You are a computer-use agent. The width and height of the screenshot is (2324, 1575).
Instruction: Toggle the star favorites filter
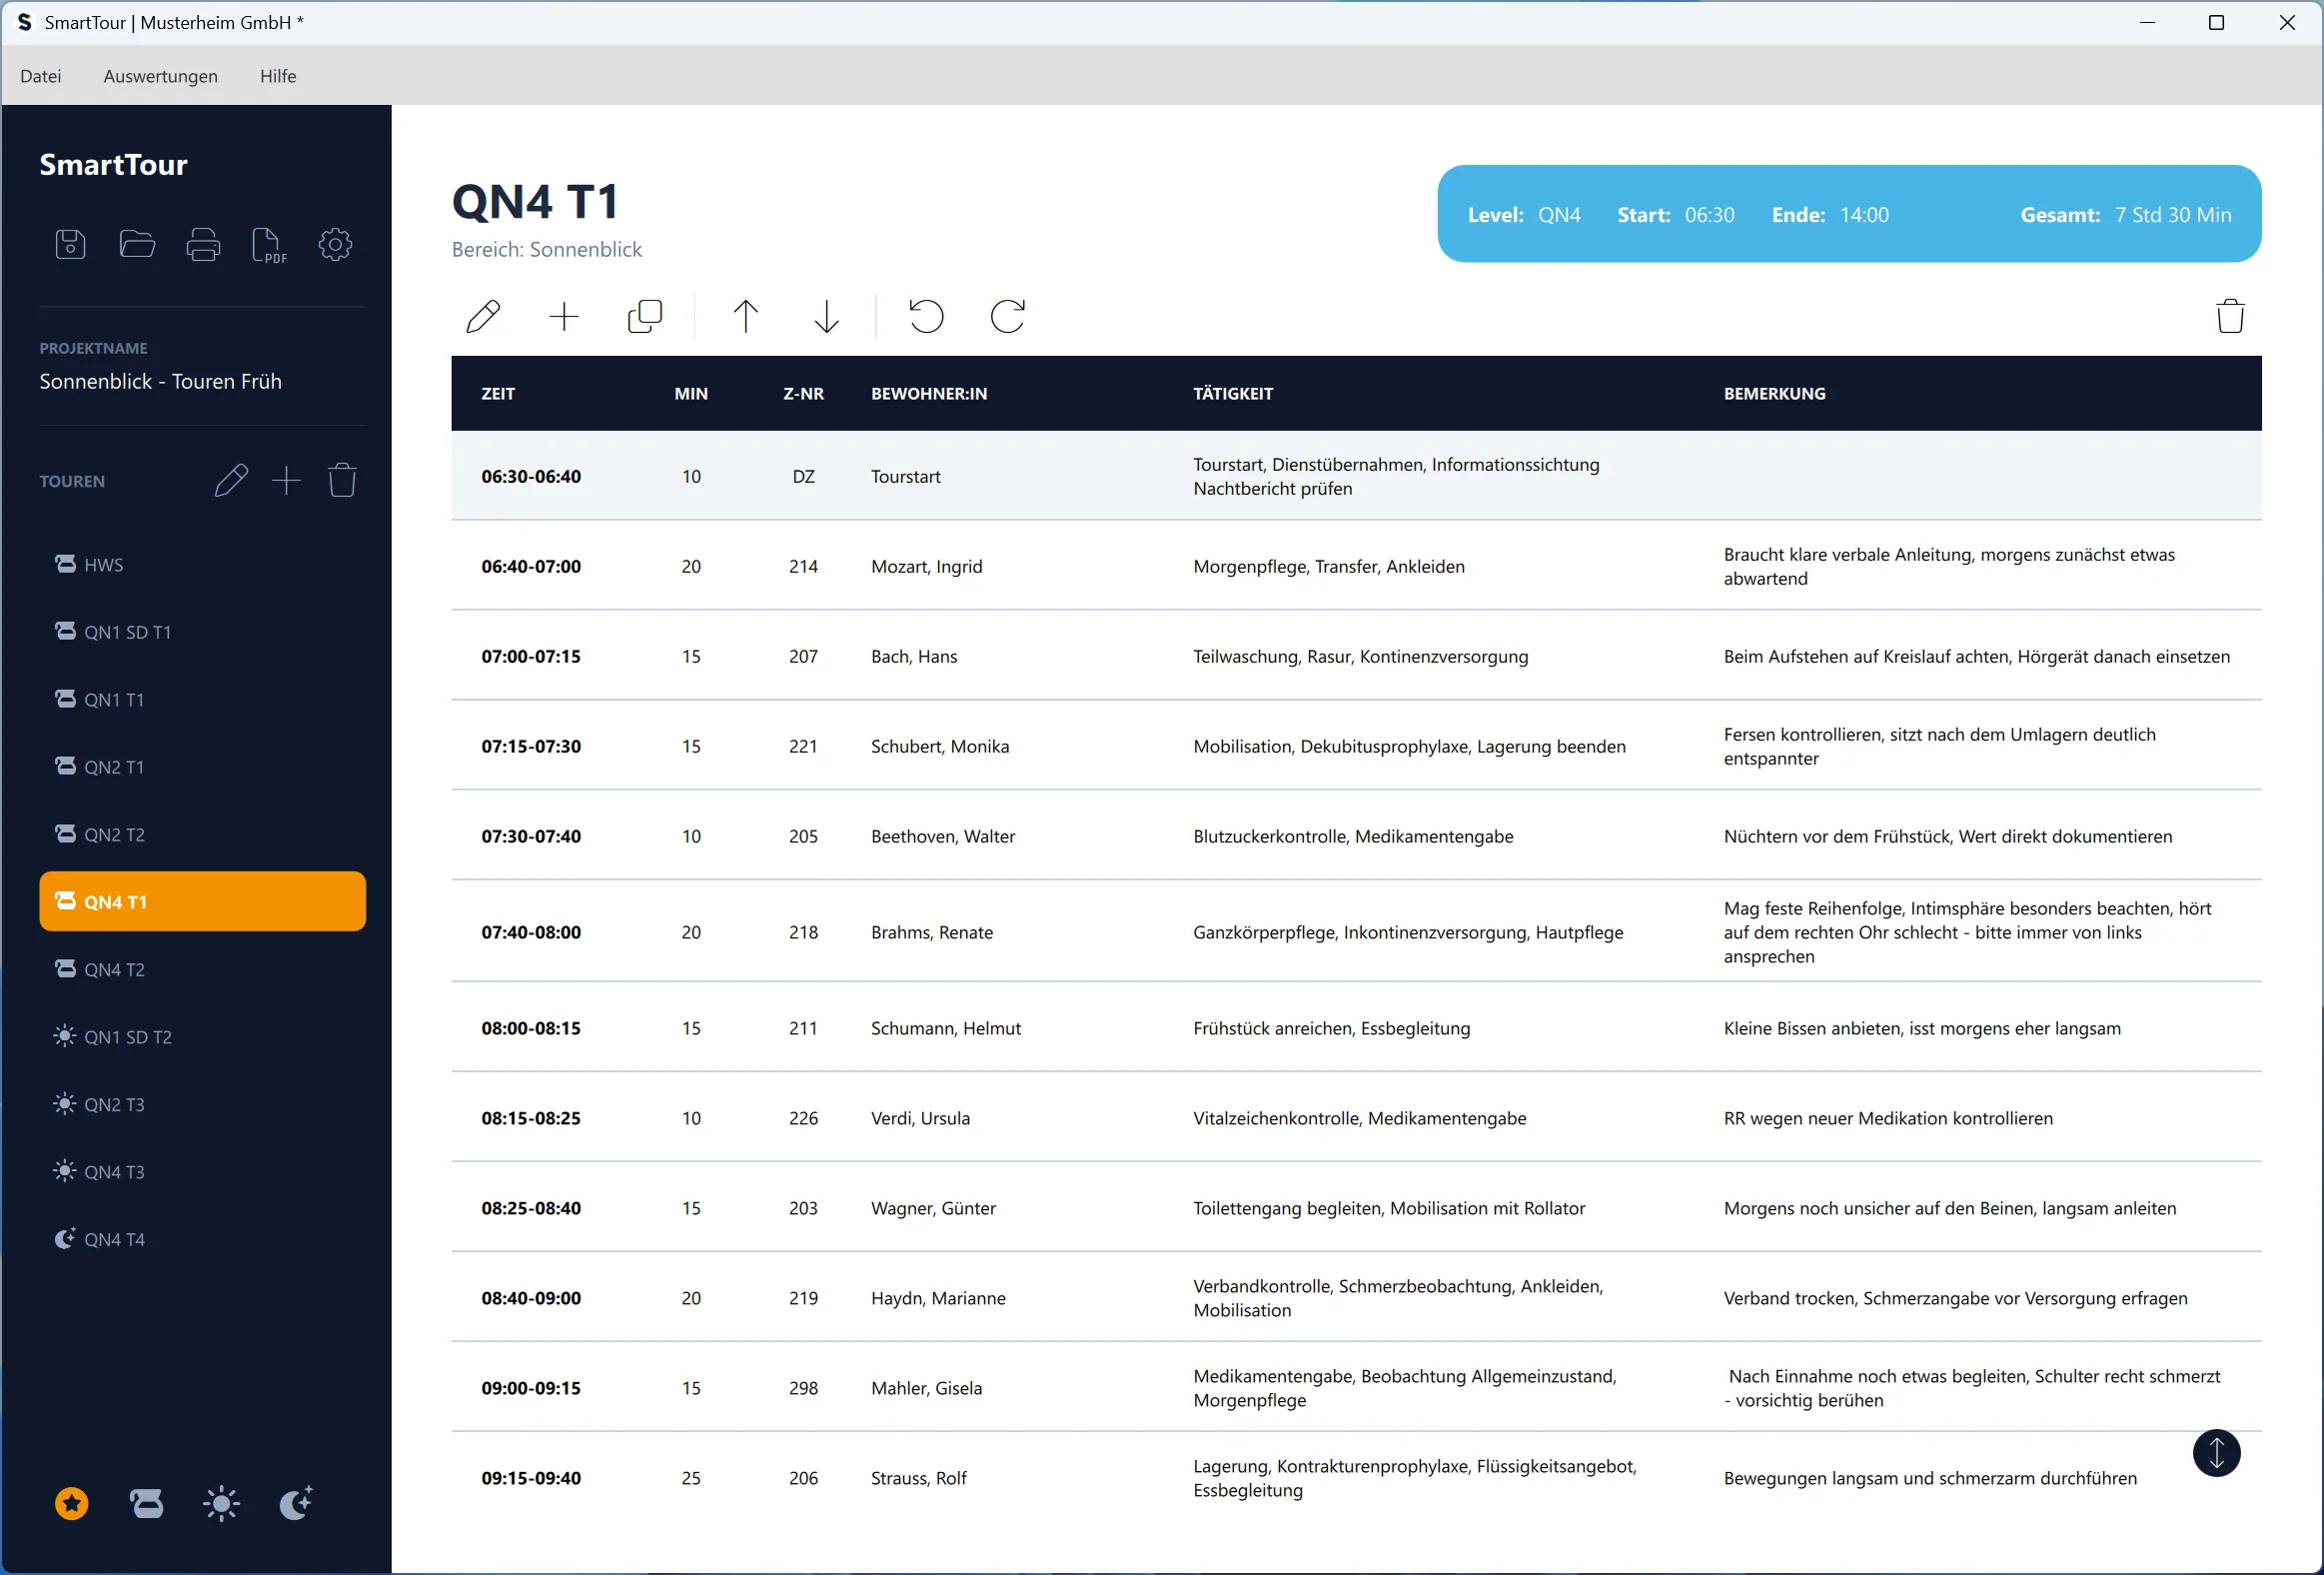click(x=71, y=1503)
